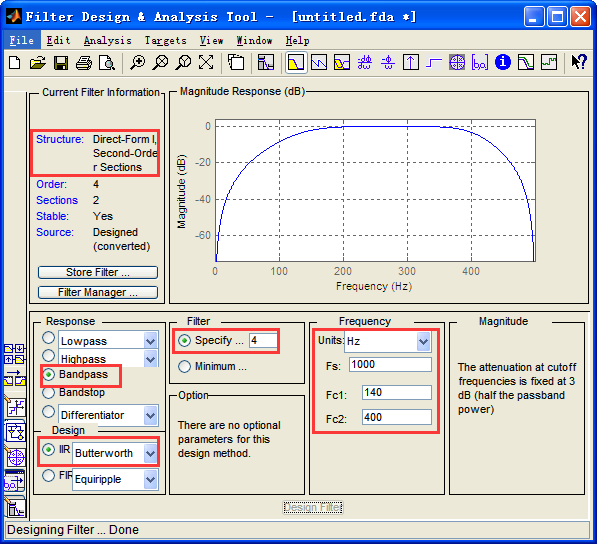
Task: Open the Create Multirate Filter sidebar panel
Action: [14, 354]
